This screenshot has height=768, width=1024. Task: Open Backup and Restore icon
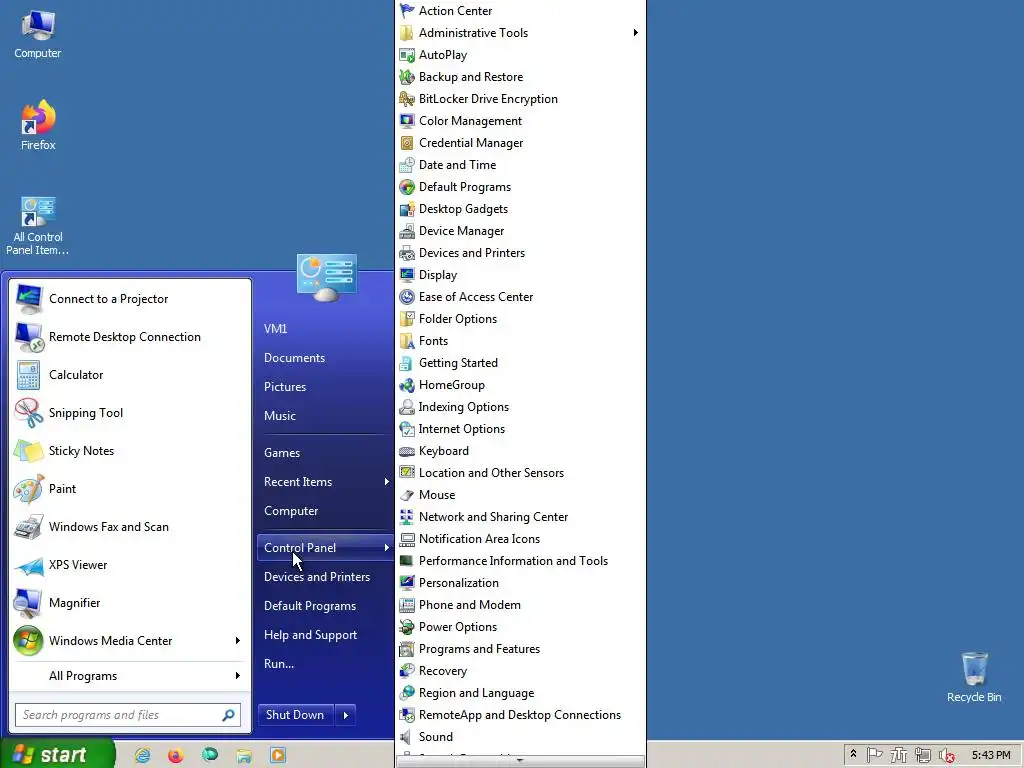[407, 77]
